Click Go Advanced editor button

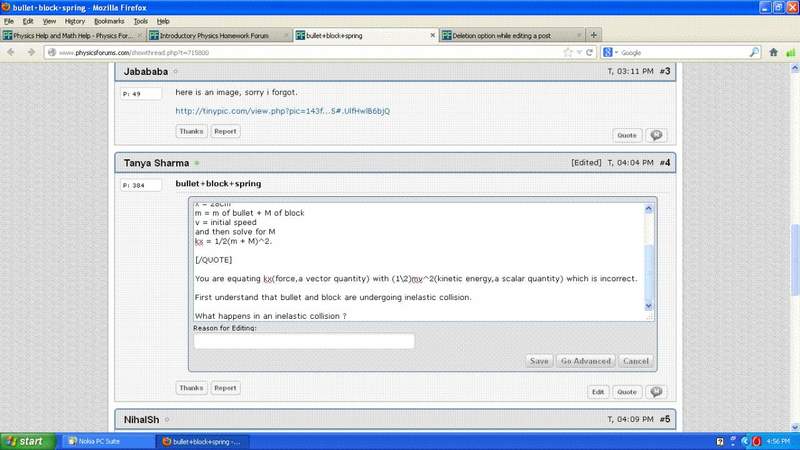click(x=586, y=361)
